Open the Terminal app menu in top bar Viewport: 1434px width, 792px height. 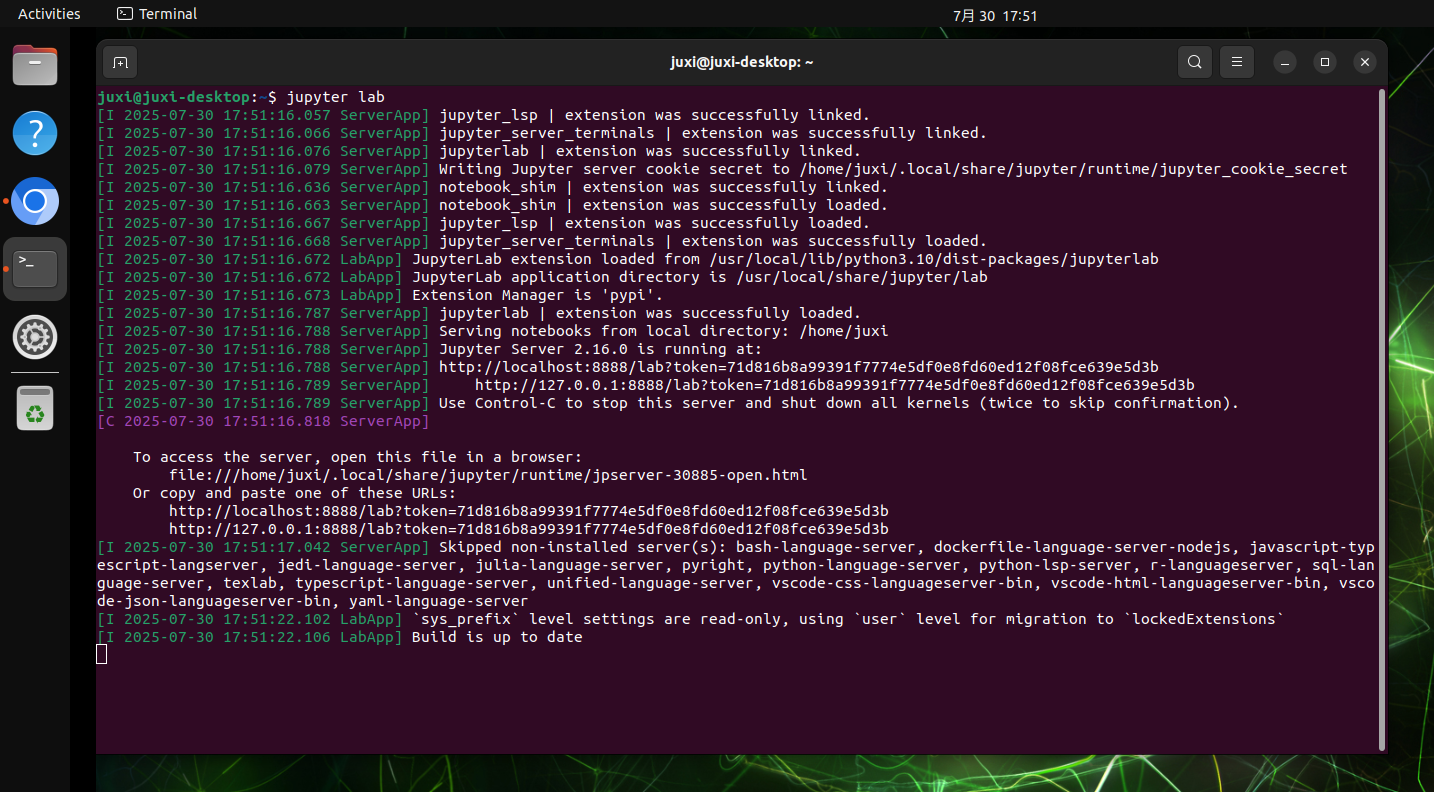(157, 14)
